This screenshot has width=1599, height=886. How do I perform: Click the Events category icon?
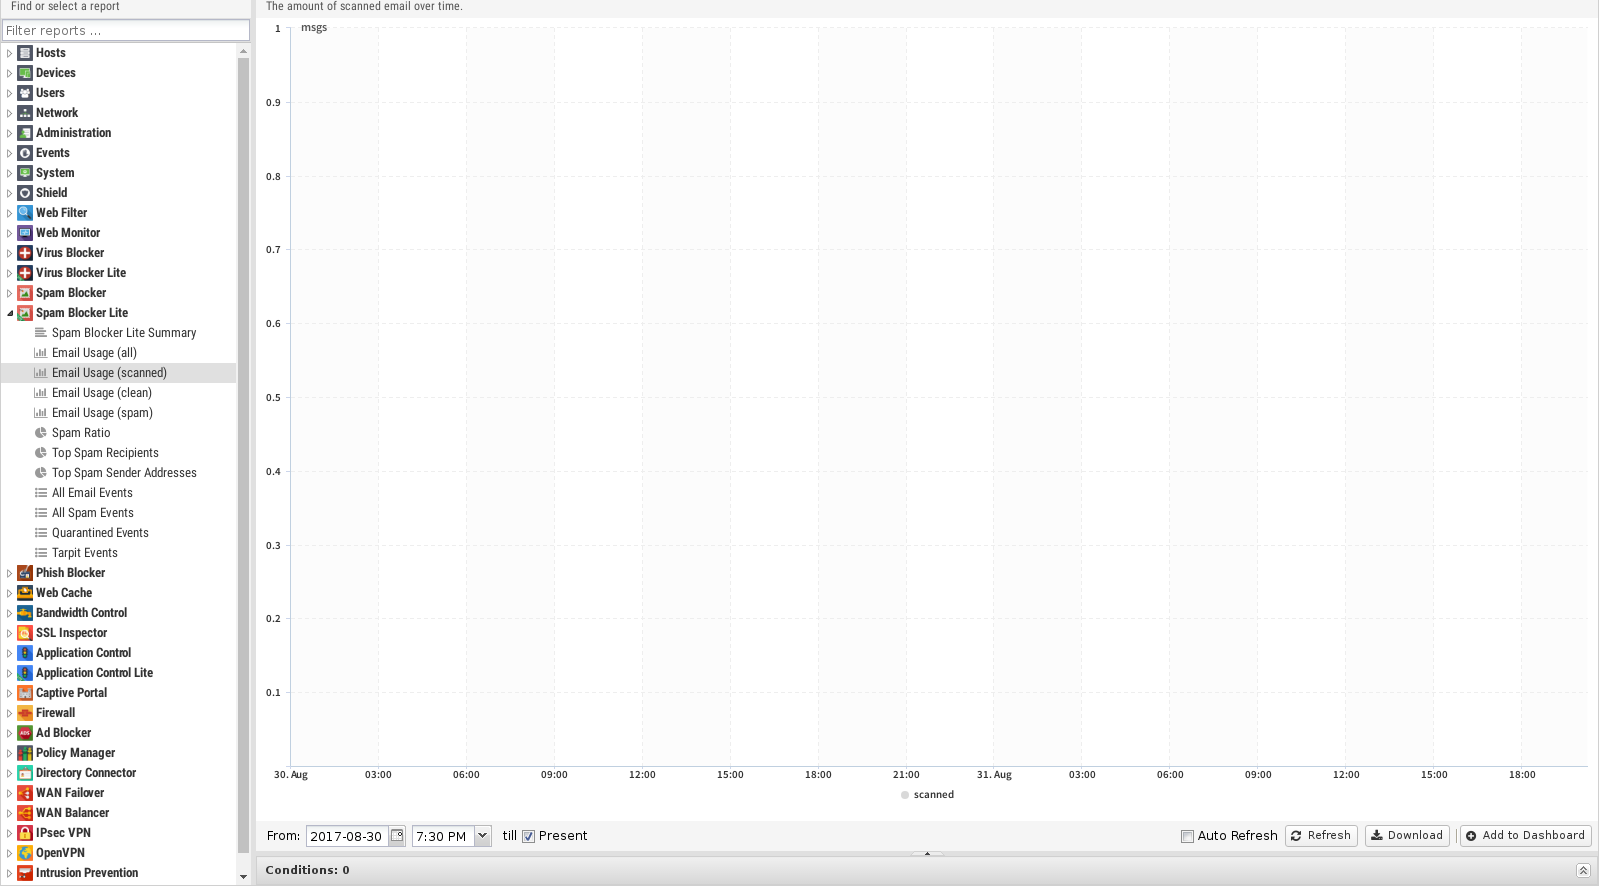click(25, 153)
